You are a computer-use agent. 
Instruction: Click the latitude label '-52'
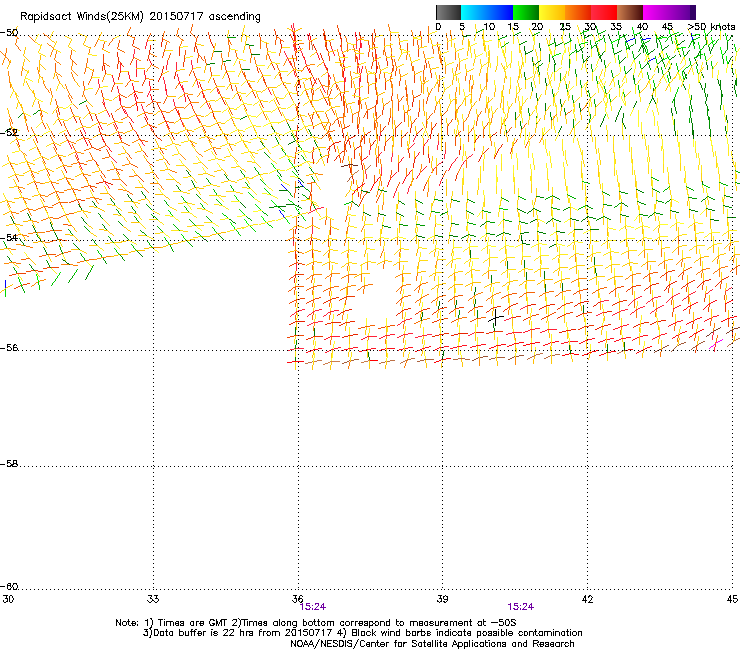point(9,133)
